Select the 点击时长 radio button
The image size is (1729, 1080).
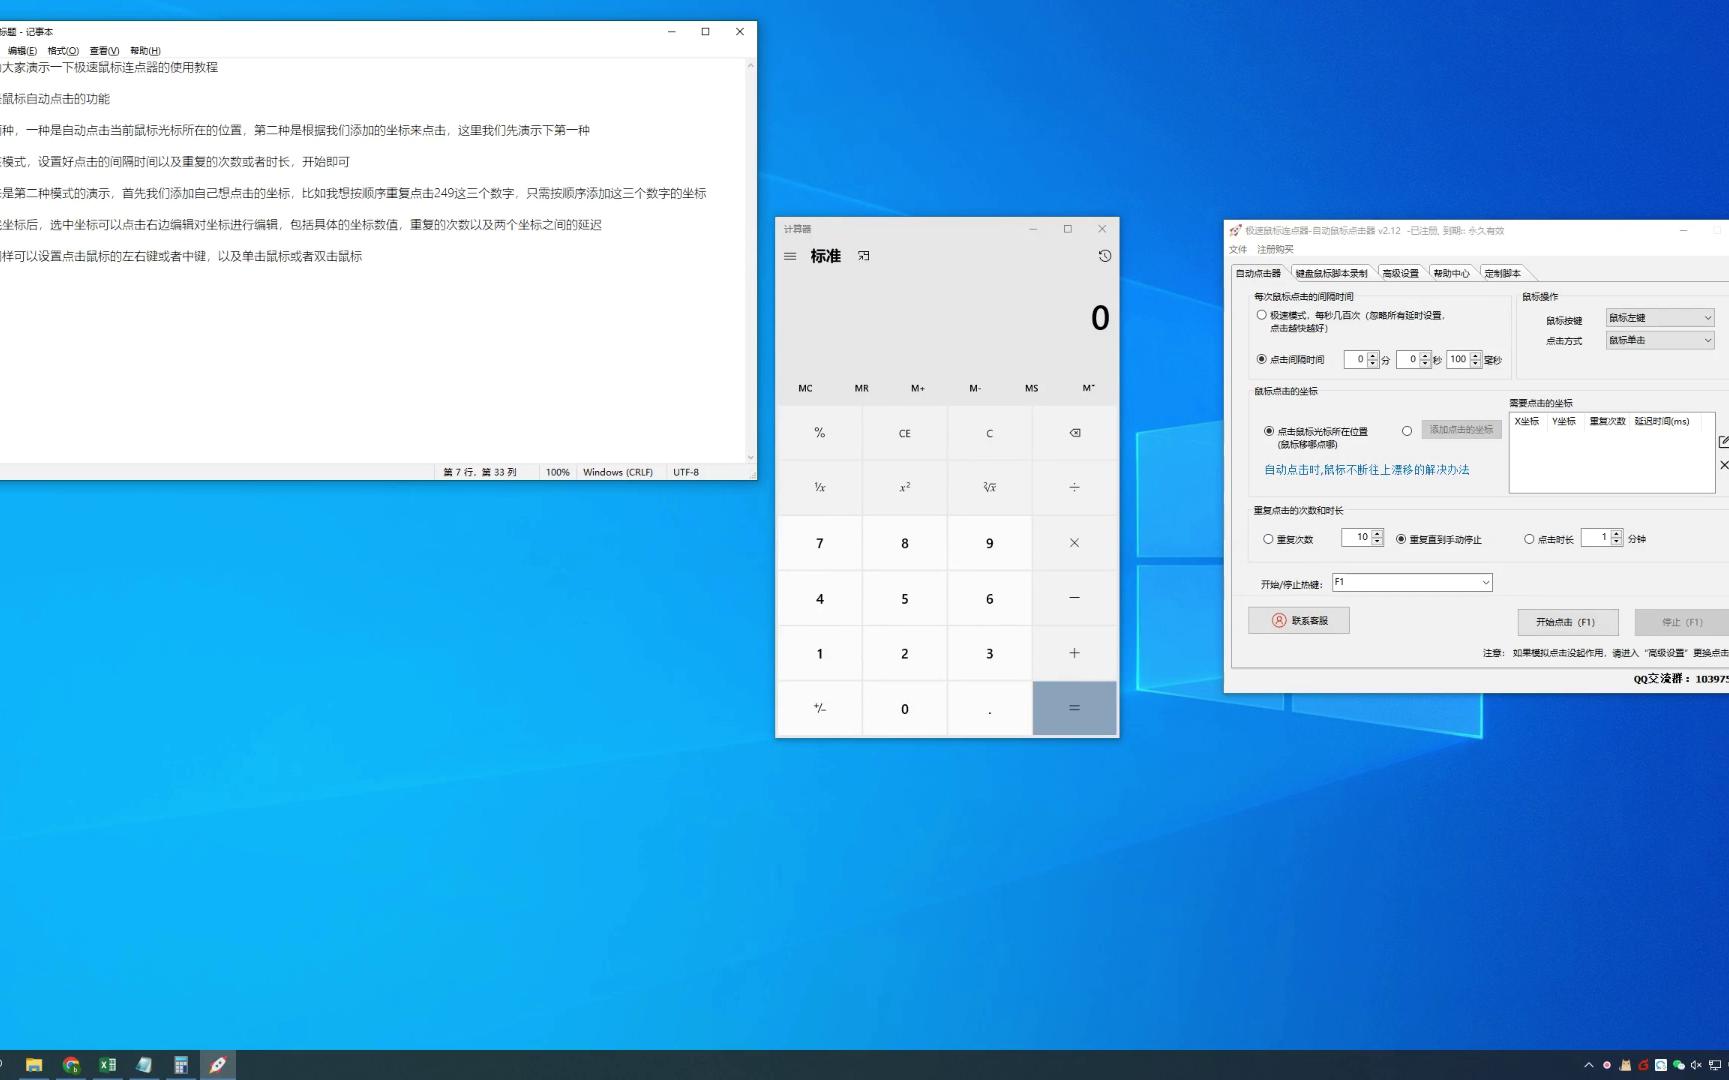(x=1529, y=539)
